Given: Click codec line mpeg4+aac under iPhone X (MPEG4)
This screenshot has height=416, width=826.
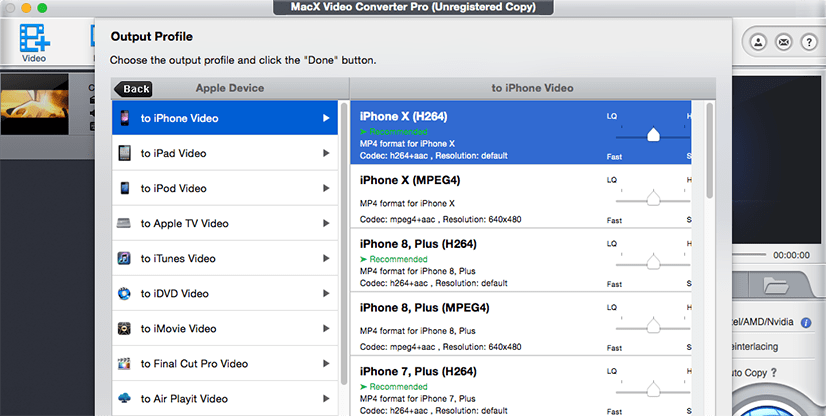Looking at the screenshot, I should 440,219.
